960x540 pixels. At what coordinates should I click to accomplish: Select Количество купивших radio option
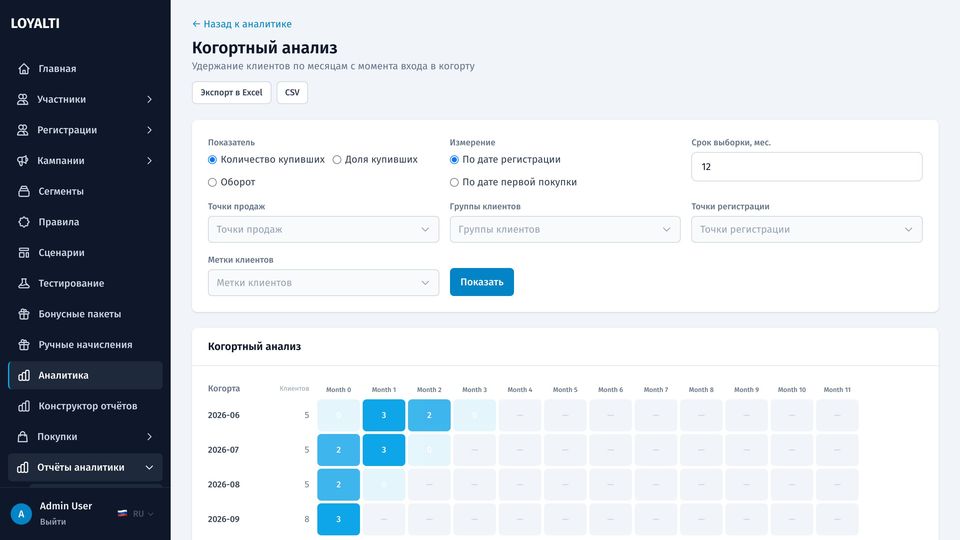[212, 160]
